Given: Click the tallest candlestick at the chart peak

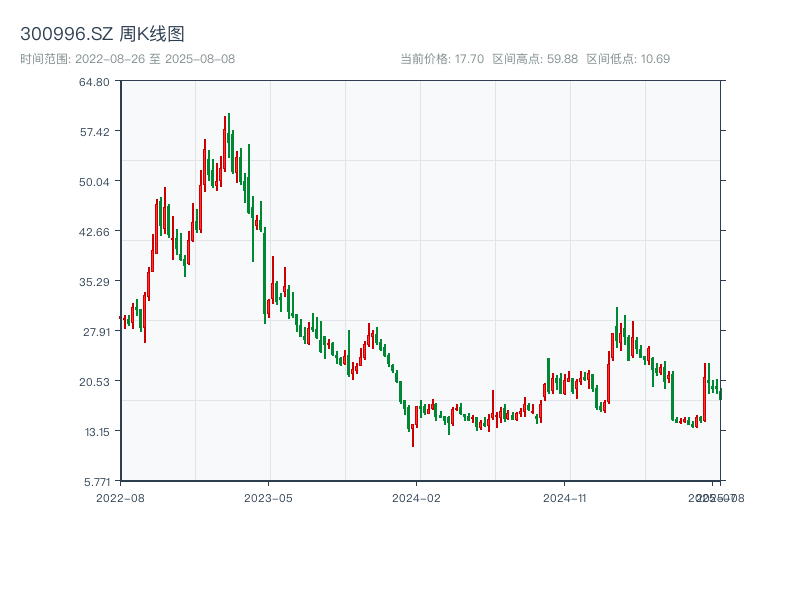Looking at the screenshot, I should pos(229,135).
